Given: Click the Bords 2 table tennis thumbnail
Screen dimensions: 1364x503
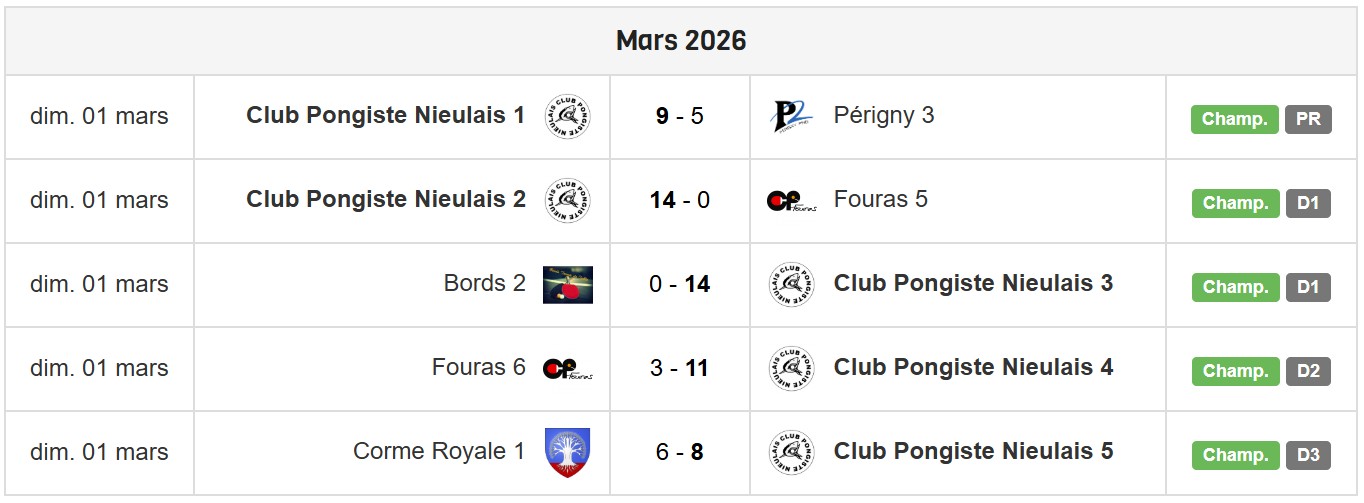Looking at the screenshot, I should coord(567,285).
